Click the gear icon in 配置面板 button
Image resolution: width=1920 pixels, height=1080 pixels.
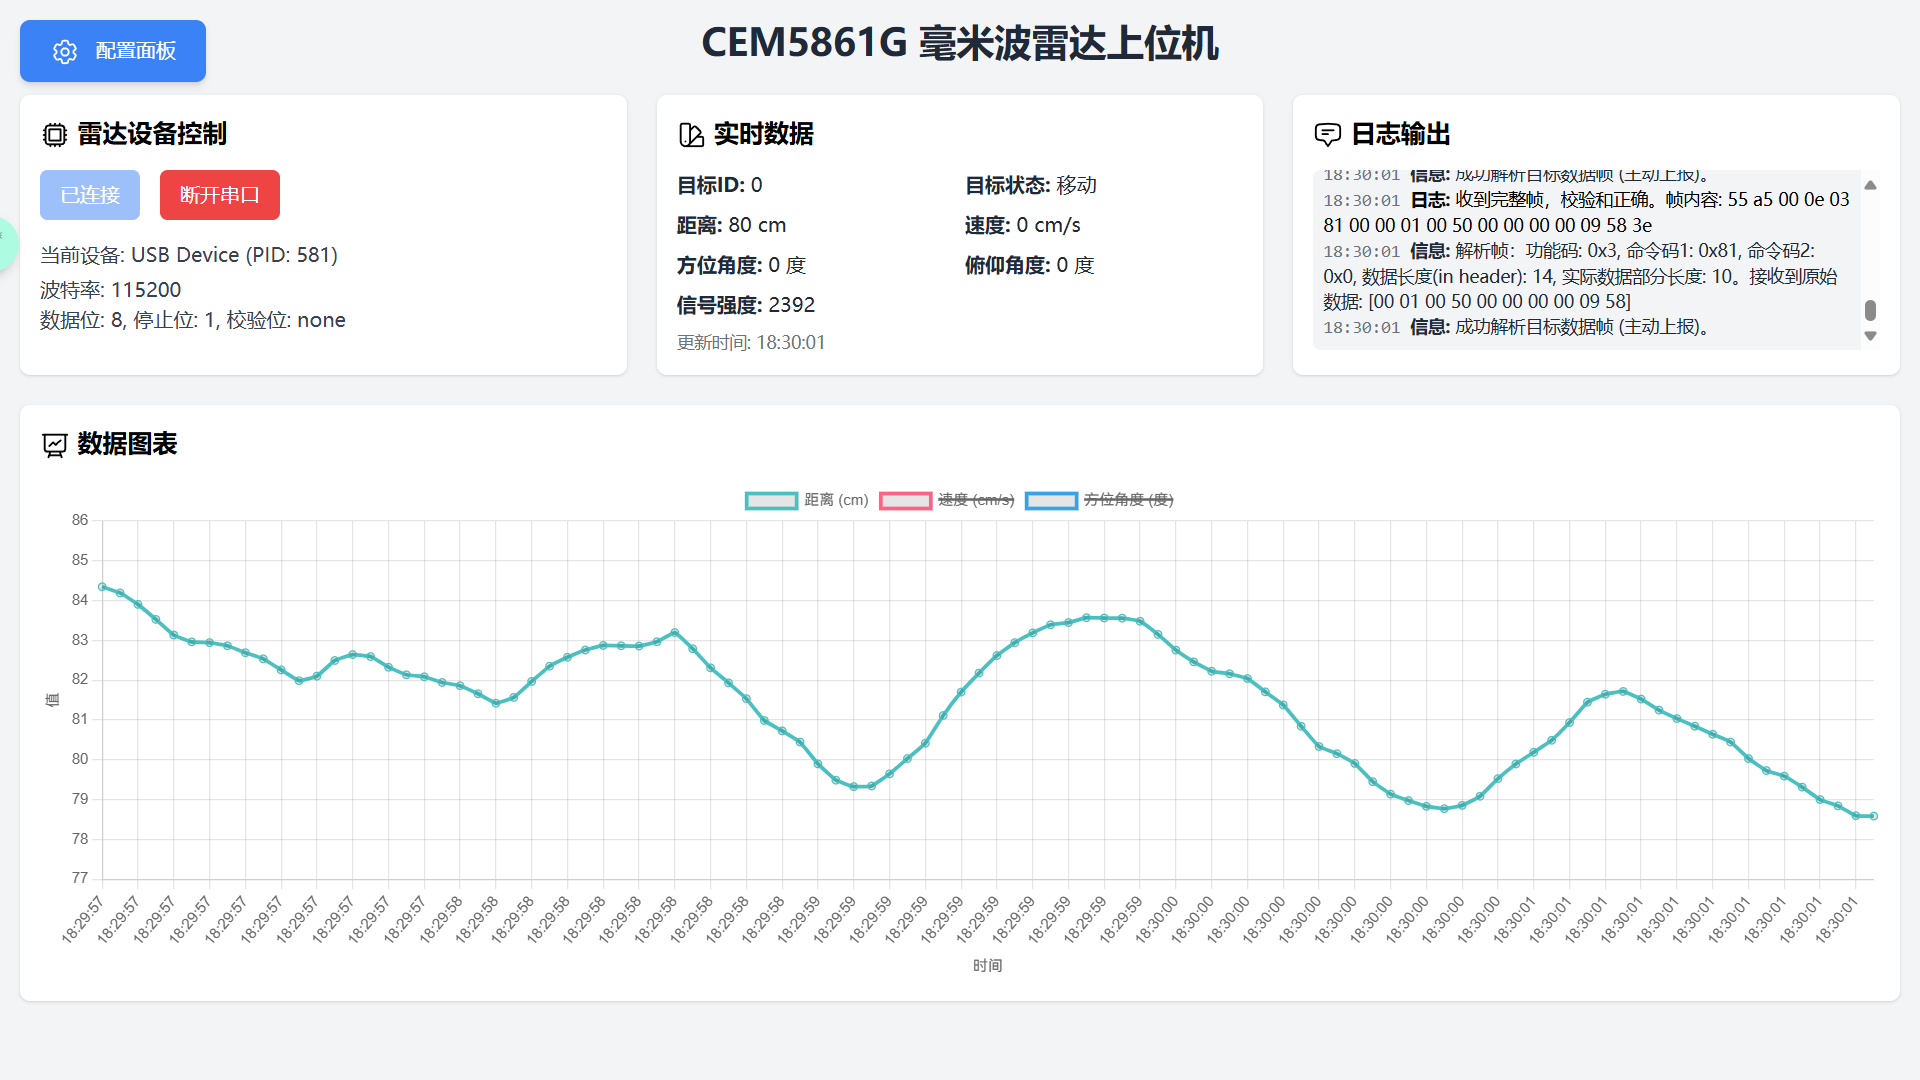tap(65, 52)
